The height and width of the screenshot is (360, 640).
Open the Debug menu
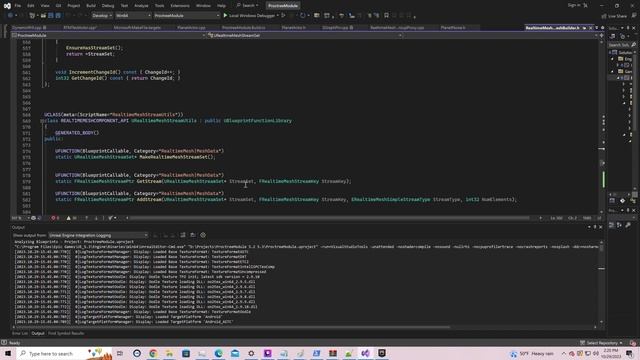click(x=108, y=6)
